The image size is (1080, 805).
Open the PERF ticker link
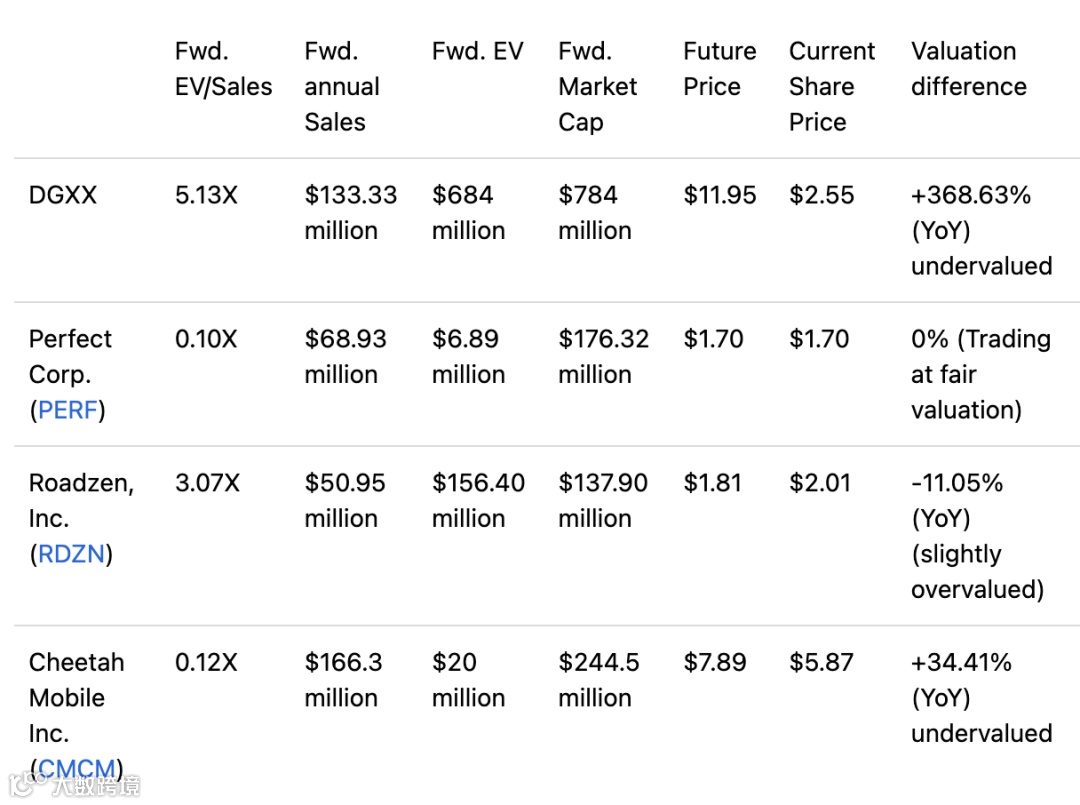69,410
